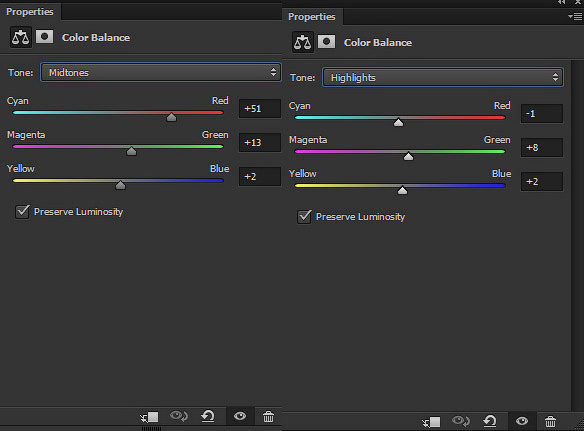Click the Color Balance scales icon in right panel
The width and height of the screenshot is (584, 431).
coord(302,42)
